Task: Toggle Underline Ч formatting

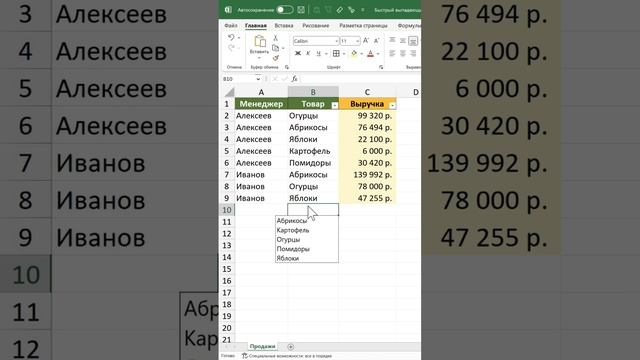Action: click(318, 53)
